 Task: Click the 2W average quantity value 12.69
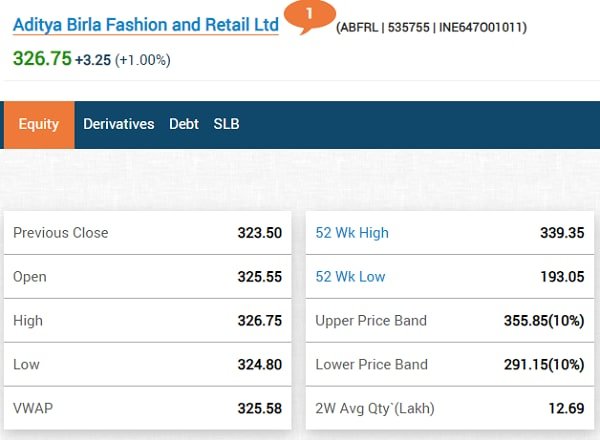pyautogui.click(x=566, y=408)
